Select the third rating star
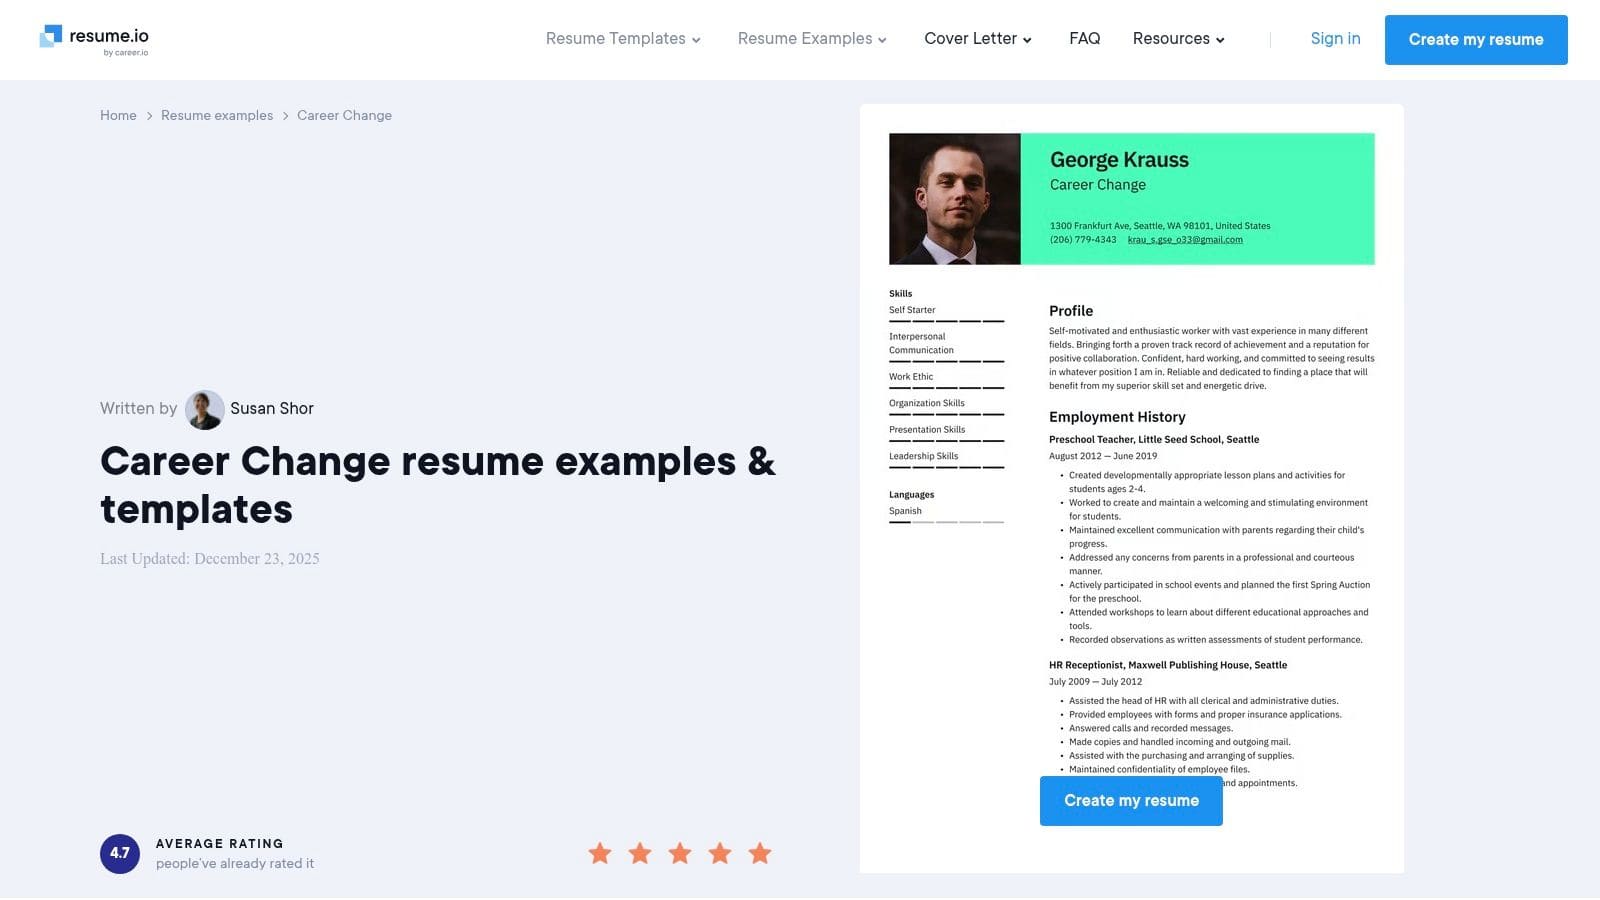The height and width of the screenshot is (900, 1600). click(680, 853)
